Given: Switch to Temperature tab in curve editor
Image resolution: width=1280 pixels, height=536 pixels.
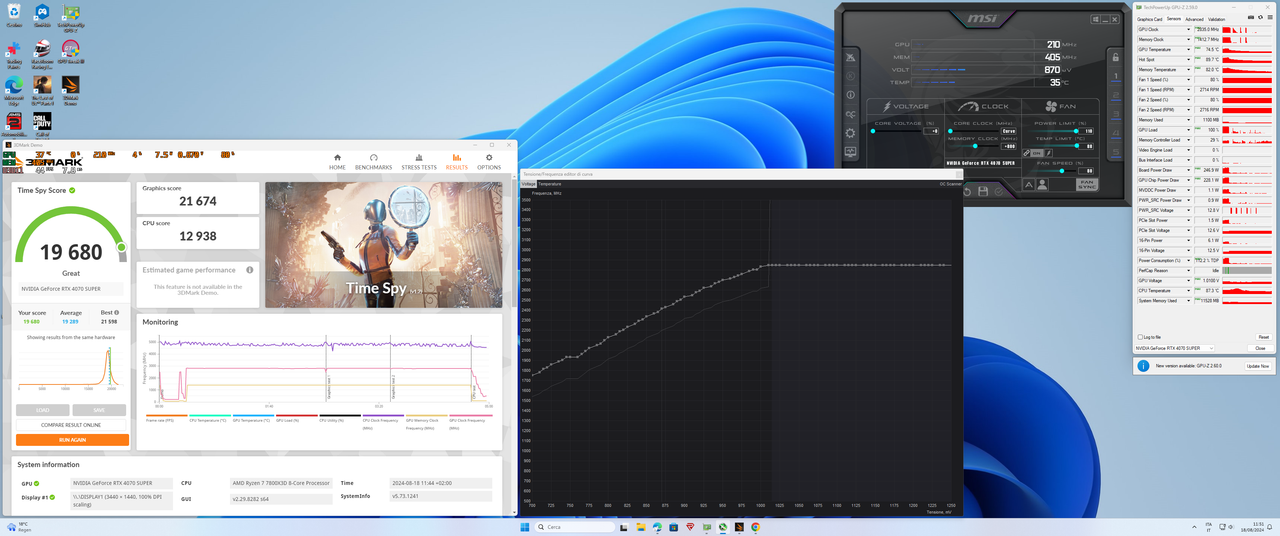Looking at the screenshot, I should 550,184.
